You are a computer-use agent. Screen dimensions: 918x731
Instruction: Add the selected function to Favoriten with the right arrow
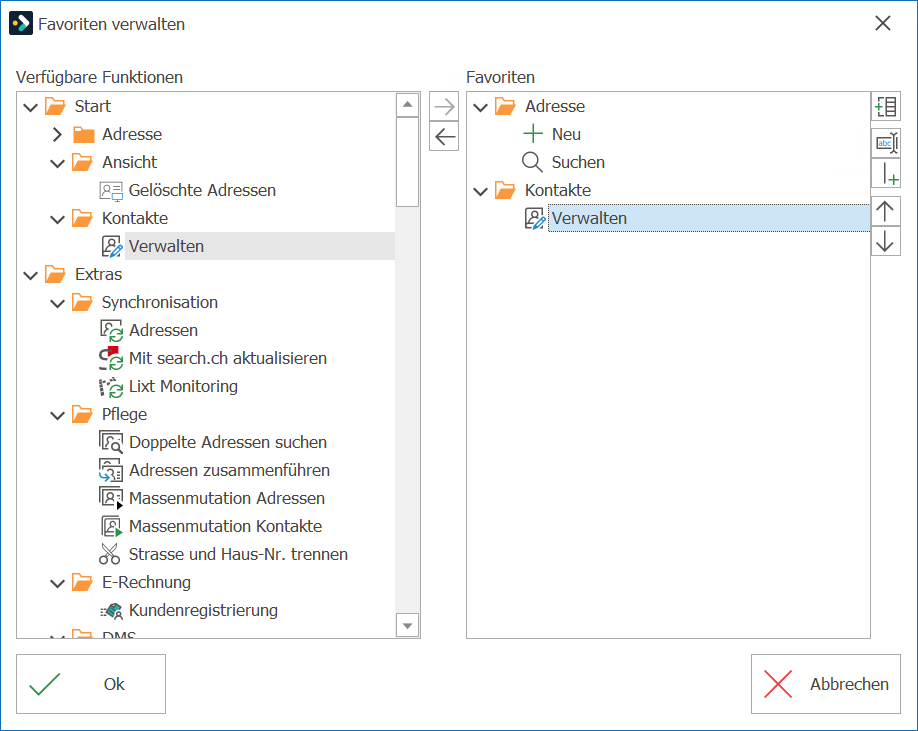click(x=444, y=107)
